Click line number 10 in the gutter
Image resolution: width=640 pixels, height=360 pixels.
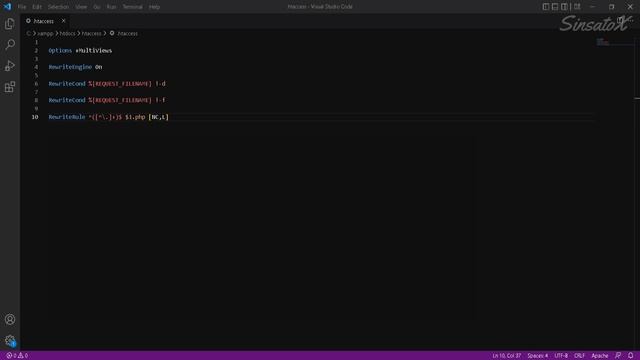pyautogui.click(x=35, y=117)
